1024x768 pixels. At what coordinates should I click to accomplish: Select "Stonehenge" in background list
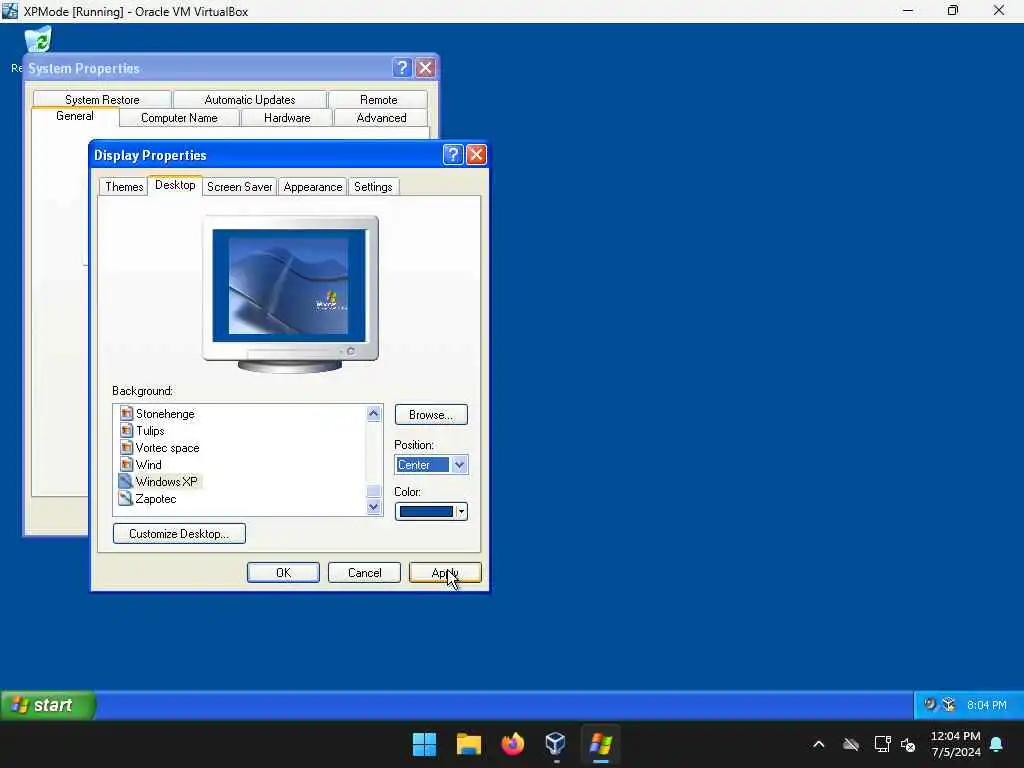[x=165, y=414]
